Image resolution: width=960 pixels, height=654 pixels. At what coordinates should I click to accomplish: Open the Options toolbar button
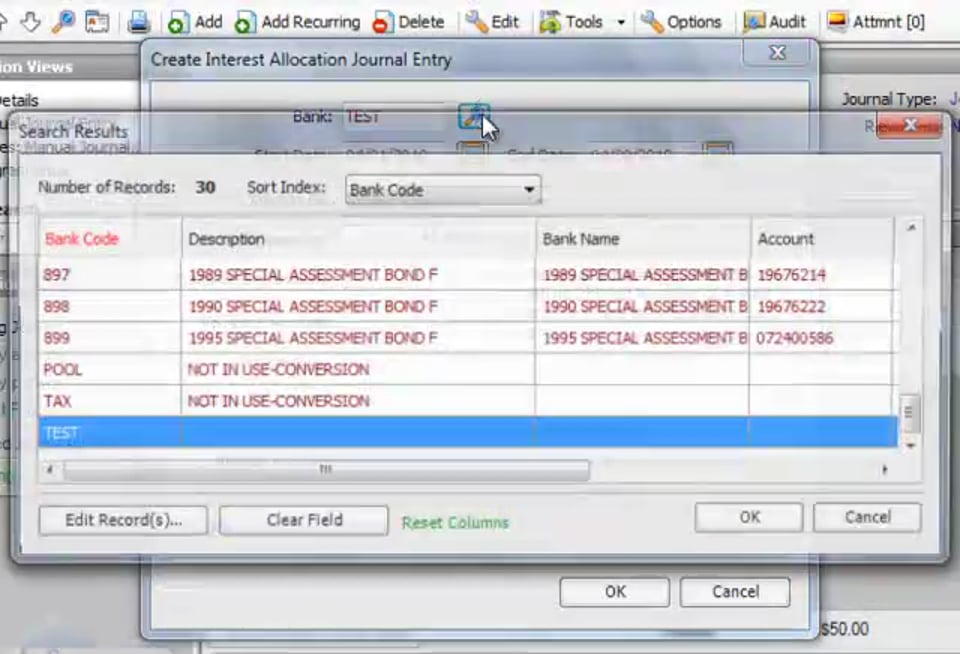pos(681,22)
